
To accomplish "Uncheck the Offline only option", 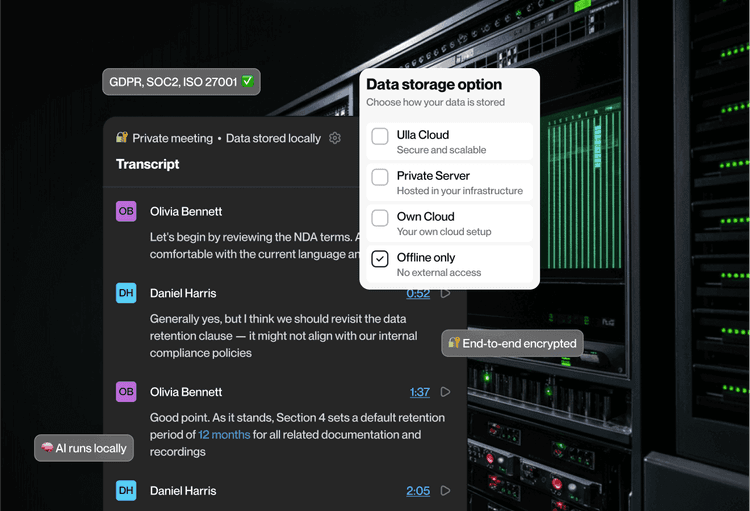I will (x=380, y=259).
